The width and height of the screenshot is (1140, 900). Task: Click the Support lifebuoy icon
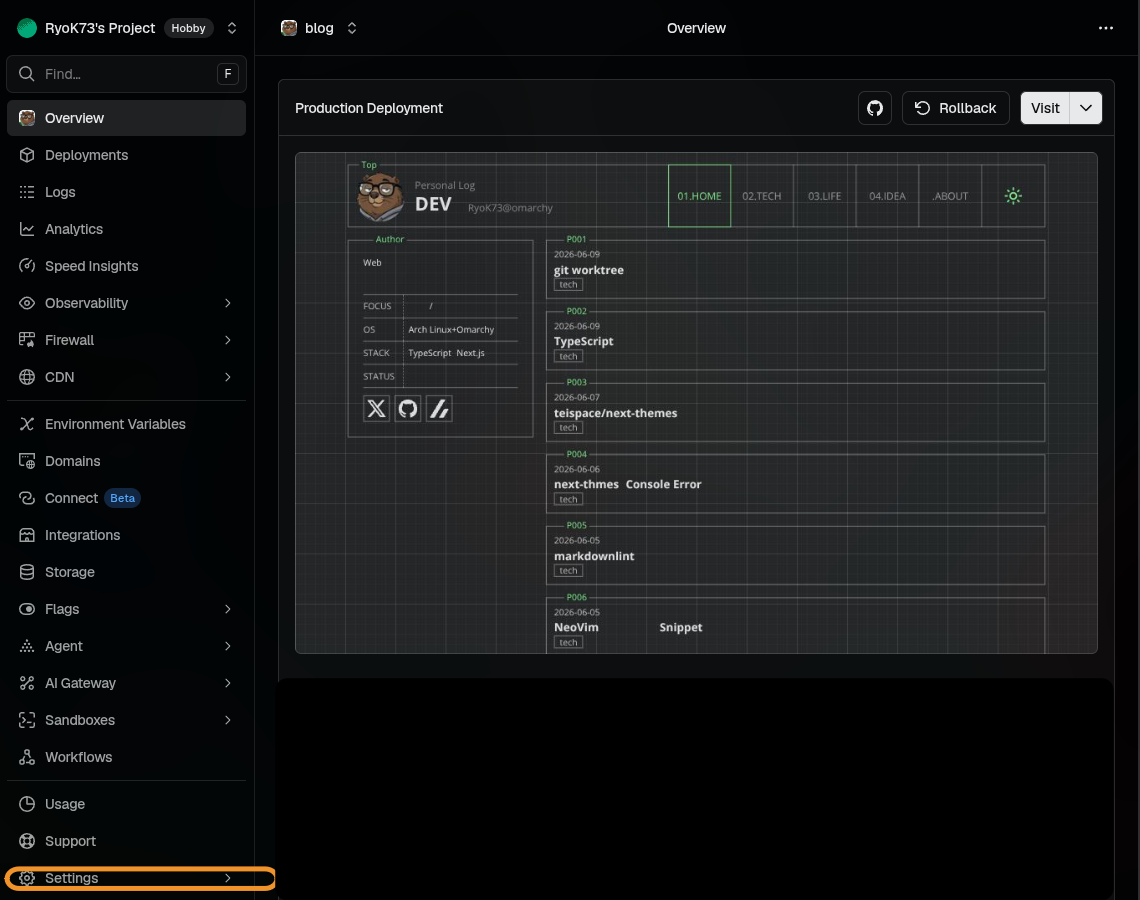pyautogui.click(x=27, y=841)
